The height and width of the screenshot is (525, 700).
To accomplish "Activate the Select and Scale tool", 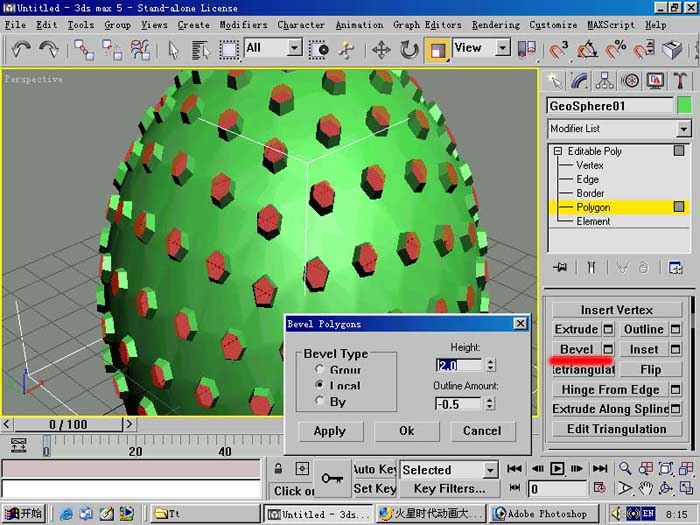I will coord(437,50).
